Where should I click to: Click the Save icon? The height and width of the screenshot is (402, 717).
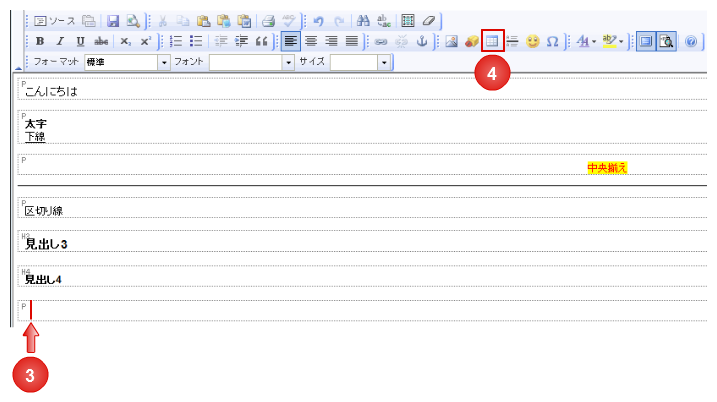click(113, 20)
